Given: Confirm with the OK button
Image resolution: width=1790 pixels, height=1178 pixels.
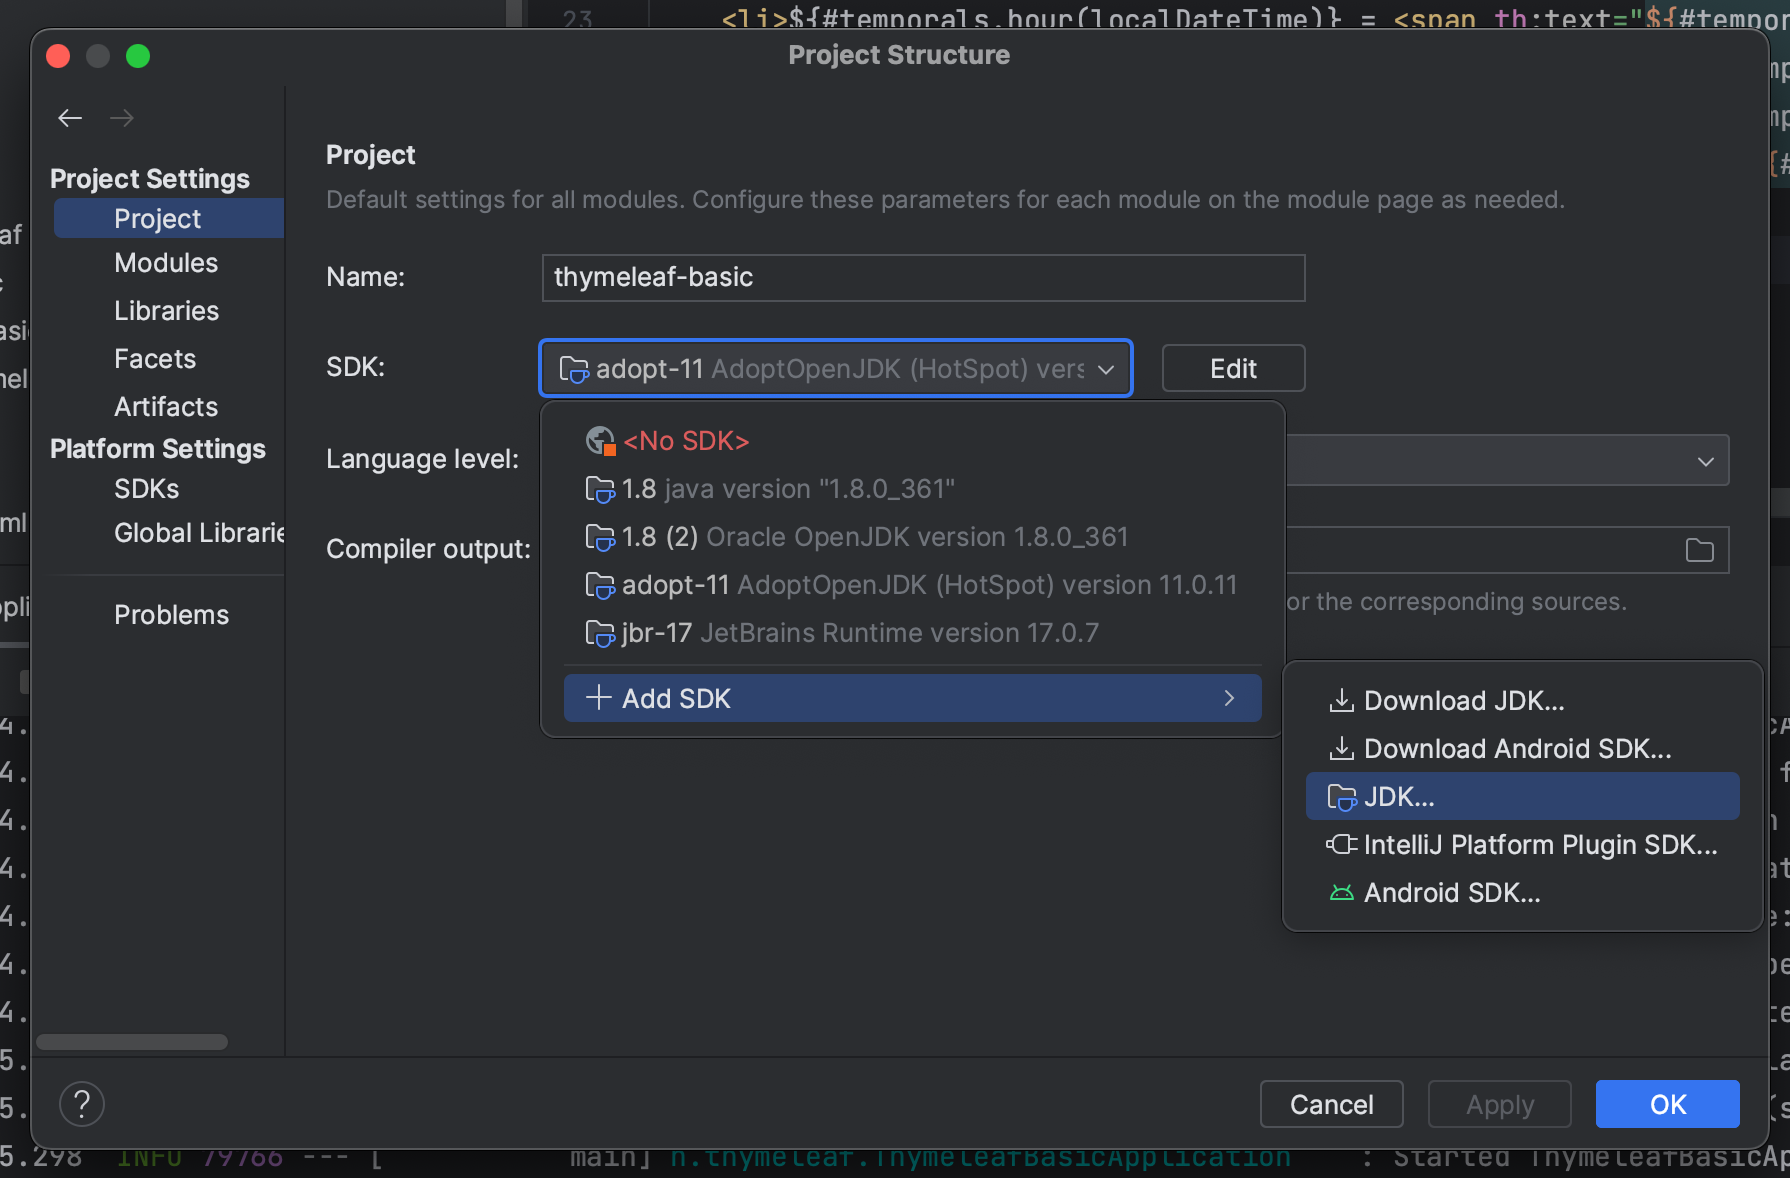Looking at the screenshot, I should 1667,1104.
